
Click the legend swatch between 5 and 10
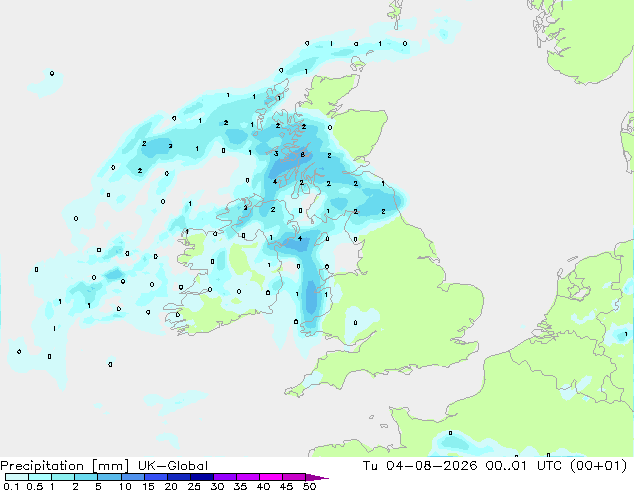[110, 477]
